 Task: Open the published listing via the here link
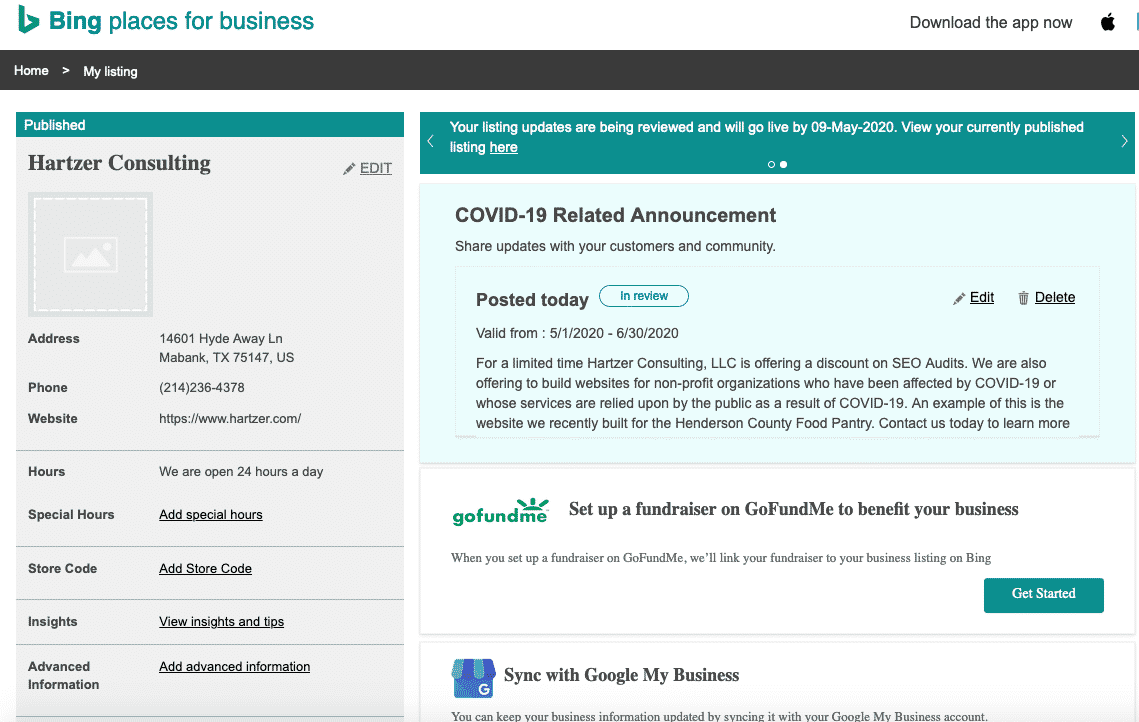pos(503,147)
